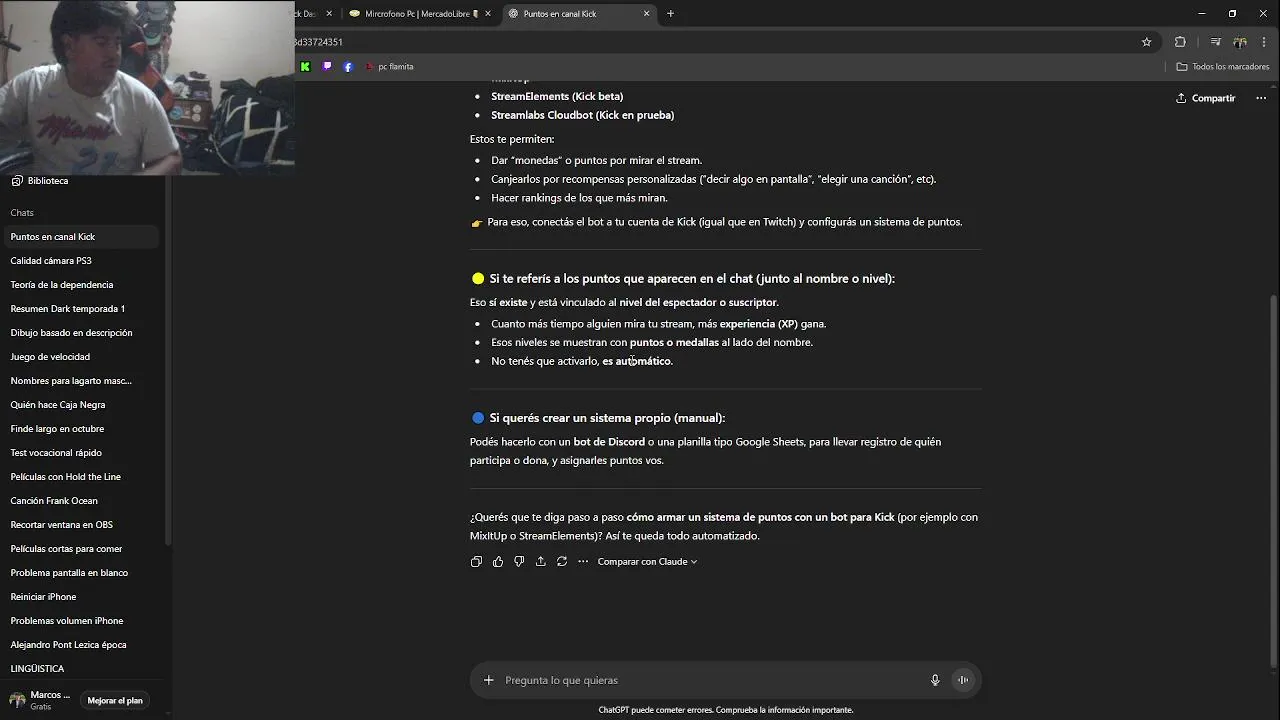
Task: Open the Test vocacional rápido chat
Action: (x=80, y=453)
